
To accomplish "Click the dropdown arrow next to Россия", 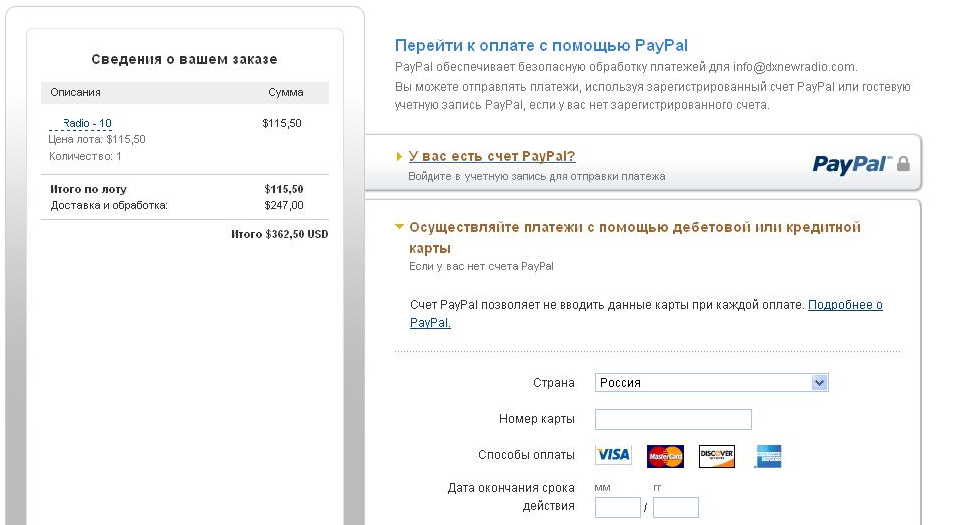I will pyautogui.click(x=819, y=383).
